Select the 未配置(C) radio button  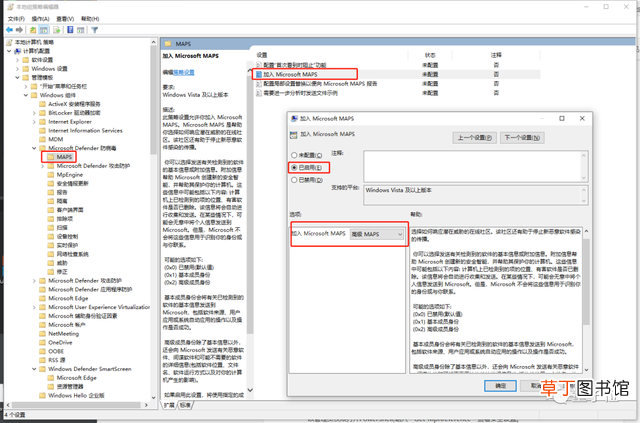click(294, 155)
